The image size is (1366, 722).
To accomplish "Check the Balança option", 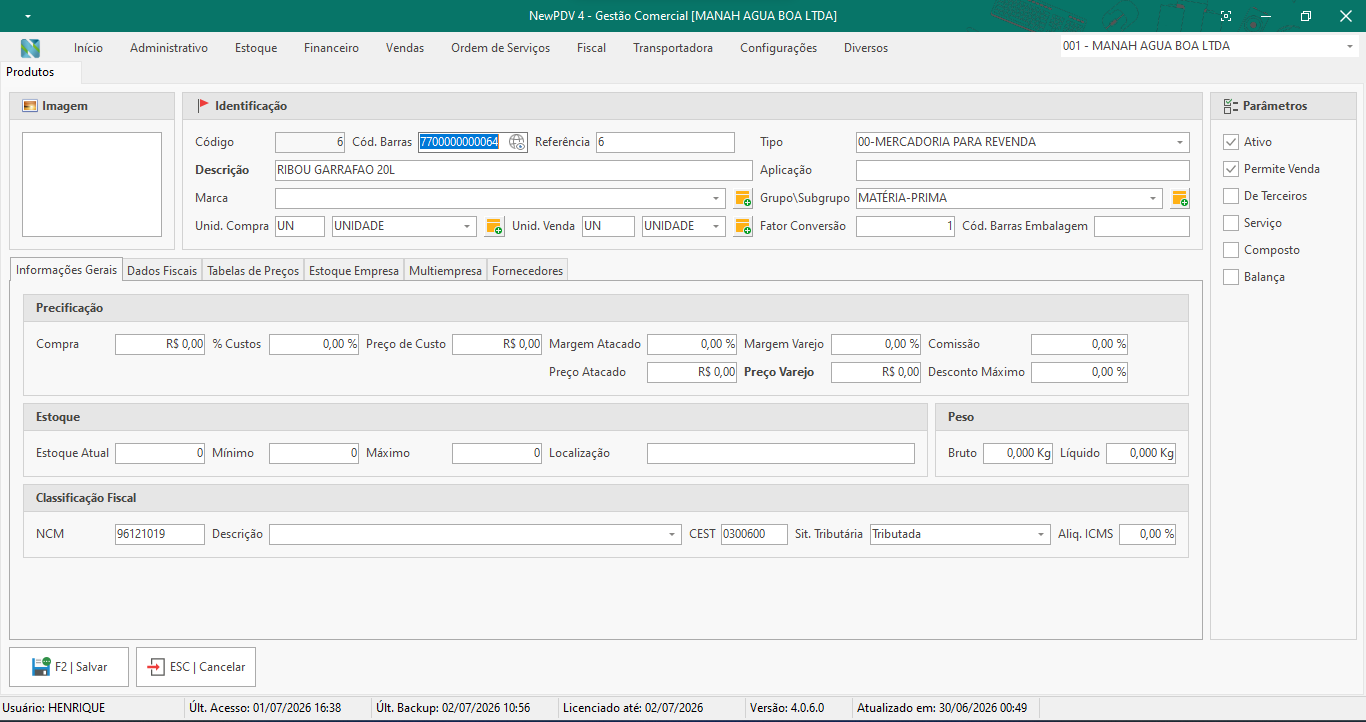I will pos(1231,277).
